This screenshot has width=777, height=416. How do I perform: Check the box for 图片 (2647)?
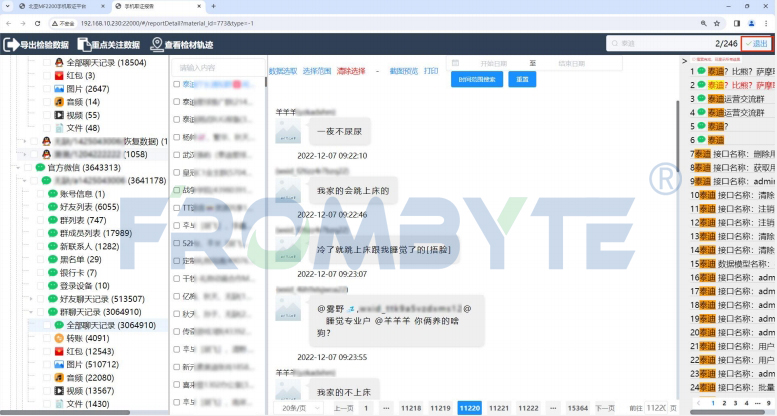pyautogui.click(x=47, y=89)
